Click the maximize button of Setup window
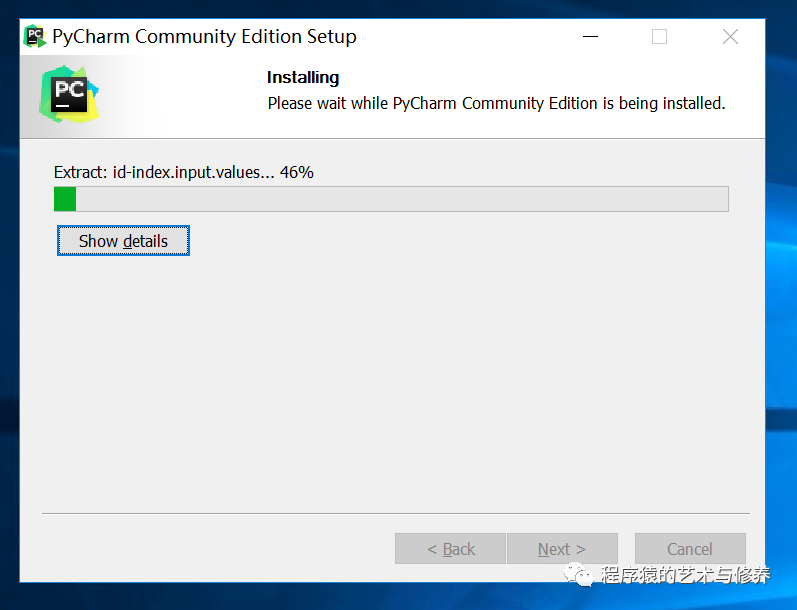The image size is (797, 610). click(x=659, y=37)
